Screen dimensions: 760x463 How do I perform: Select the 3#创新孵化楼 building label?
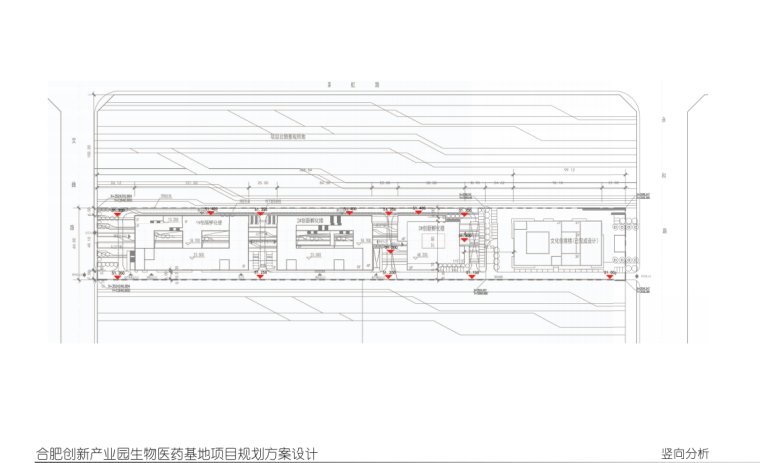pyautogui.click(x=429, y=227)
